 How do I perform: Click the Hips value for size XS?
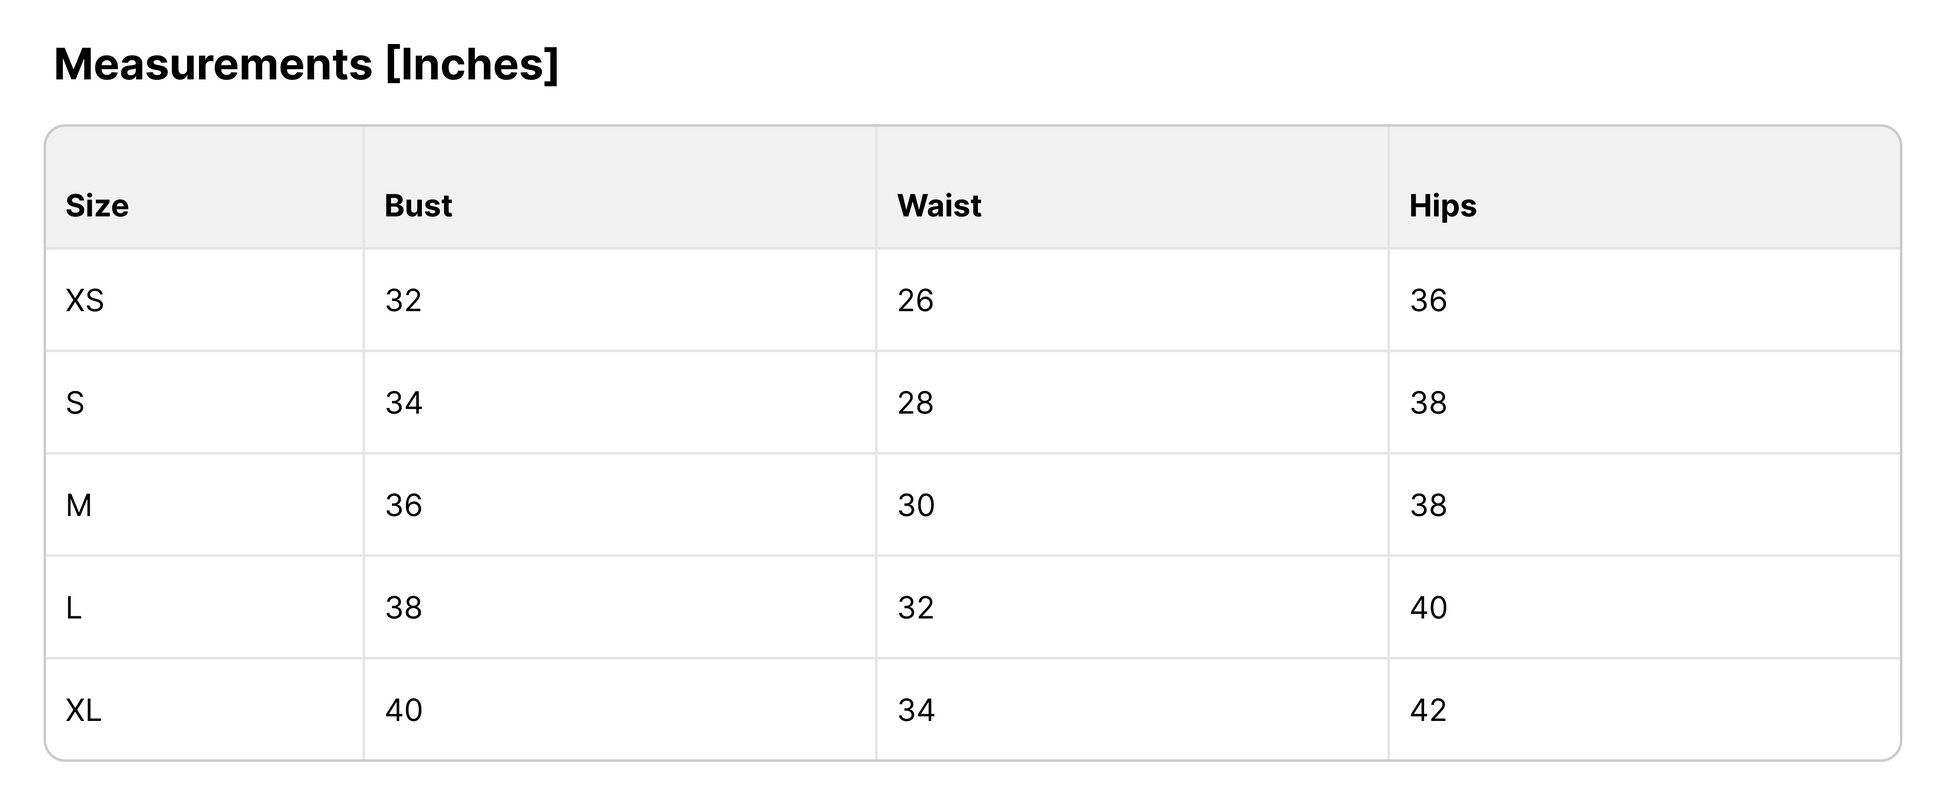1428,301
